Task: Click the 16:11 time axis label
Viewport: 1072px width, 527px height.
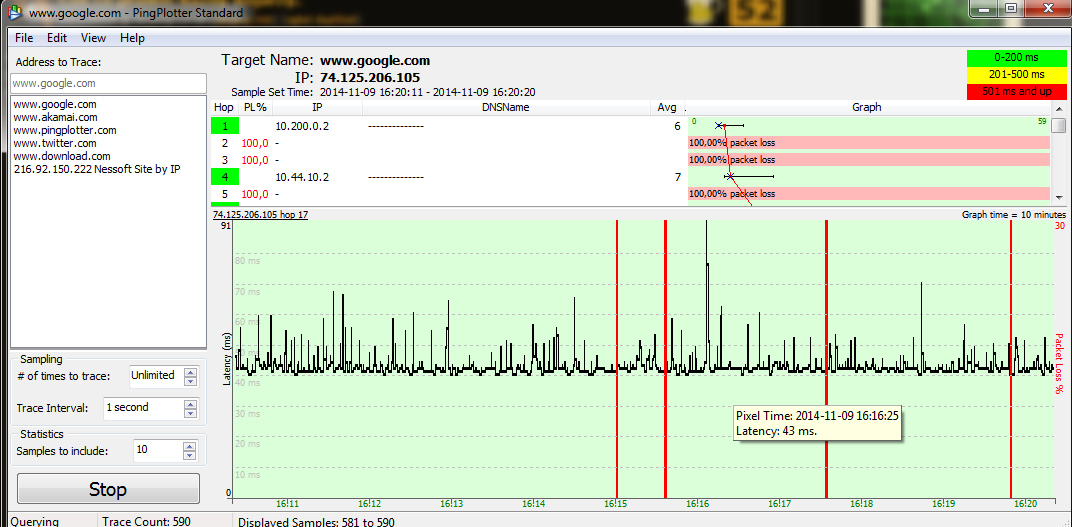Action: tap(287, 504)
